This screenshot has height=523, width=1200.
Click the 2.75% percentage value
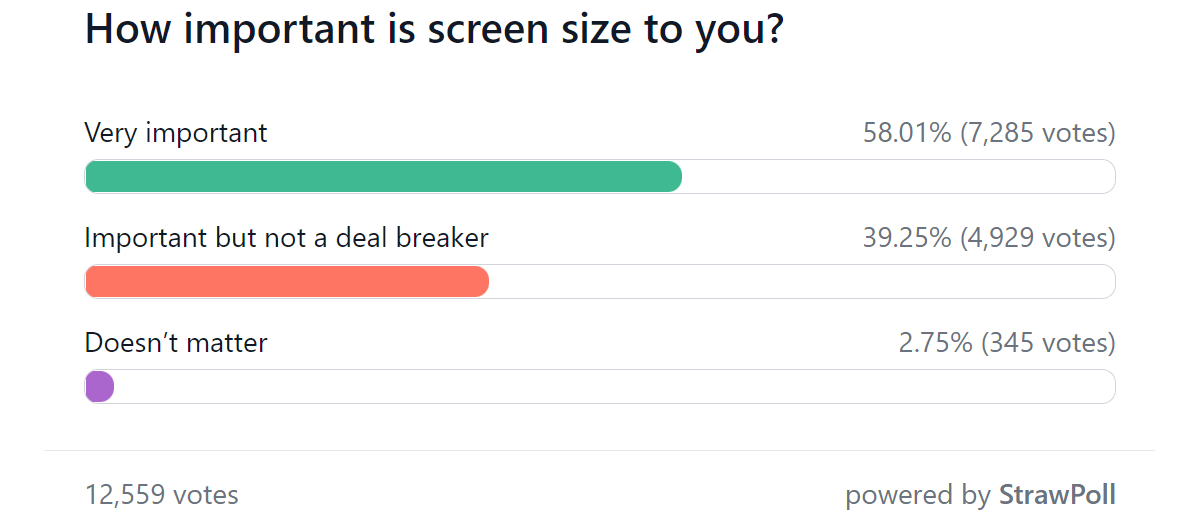[x=936, y=343]
